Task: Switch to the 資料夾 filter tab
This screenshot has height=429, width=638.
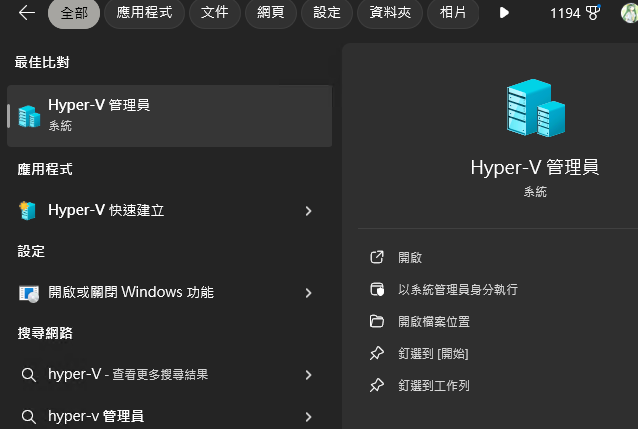Action: pos(390,13)
